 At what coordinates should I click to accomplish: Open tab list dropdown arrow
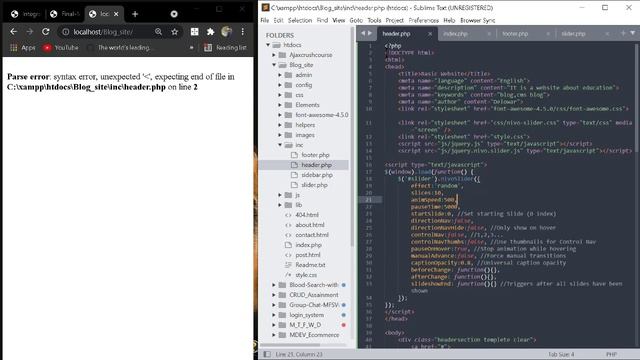[632, 33]
